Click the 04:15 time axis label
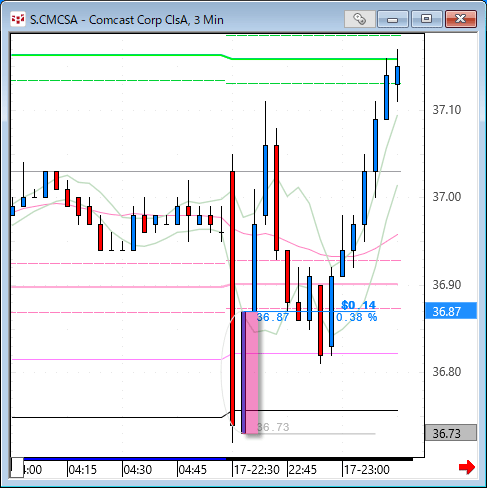The image size is (487, 488). pyautogui.click(x=82, y=470)
